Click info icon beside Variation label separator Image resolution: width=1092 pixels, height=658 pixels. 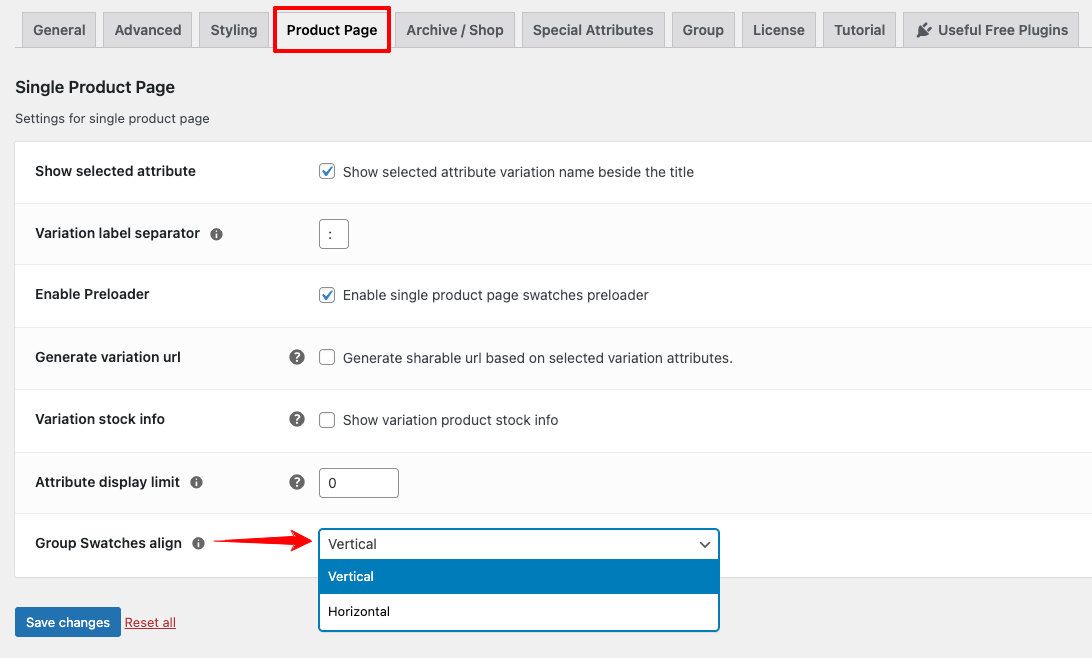(217, 234)
